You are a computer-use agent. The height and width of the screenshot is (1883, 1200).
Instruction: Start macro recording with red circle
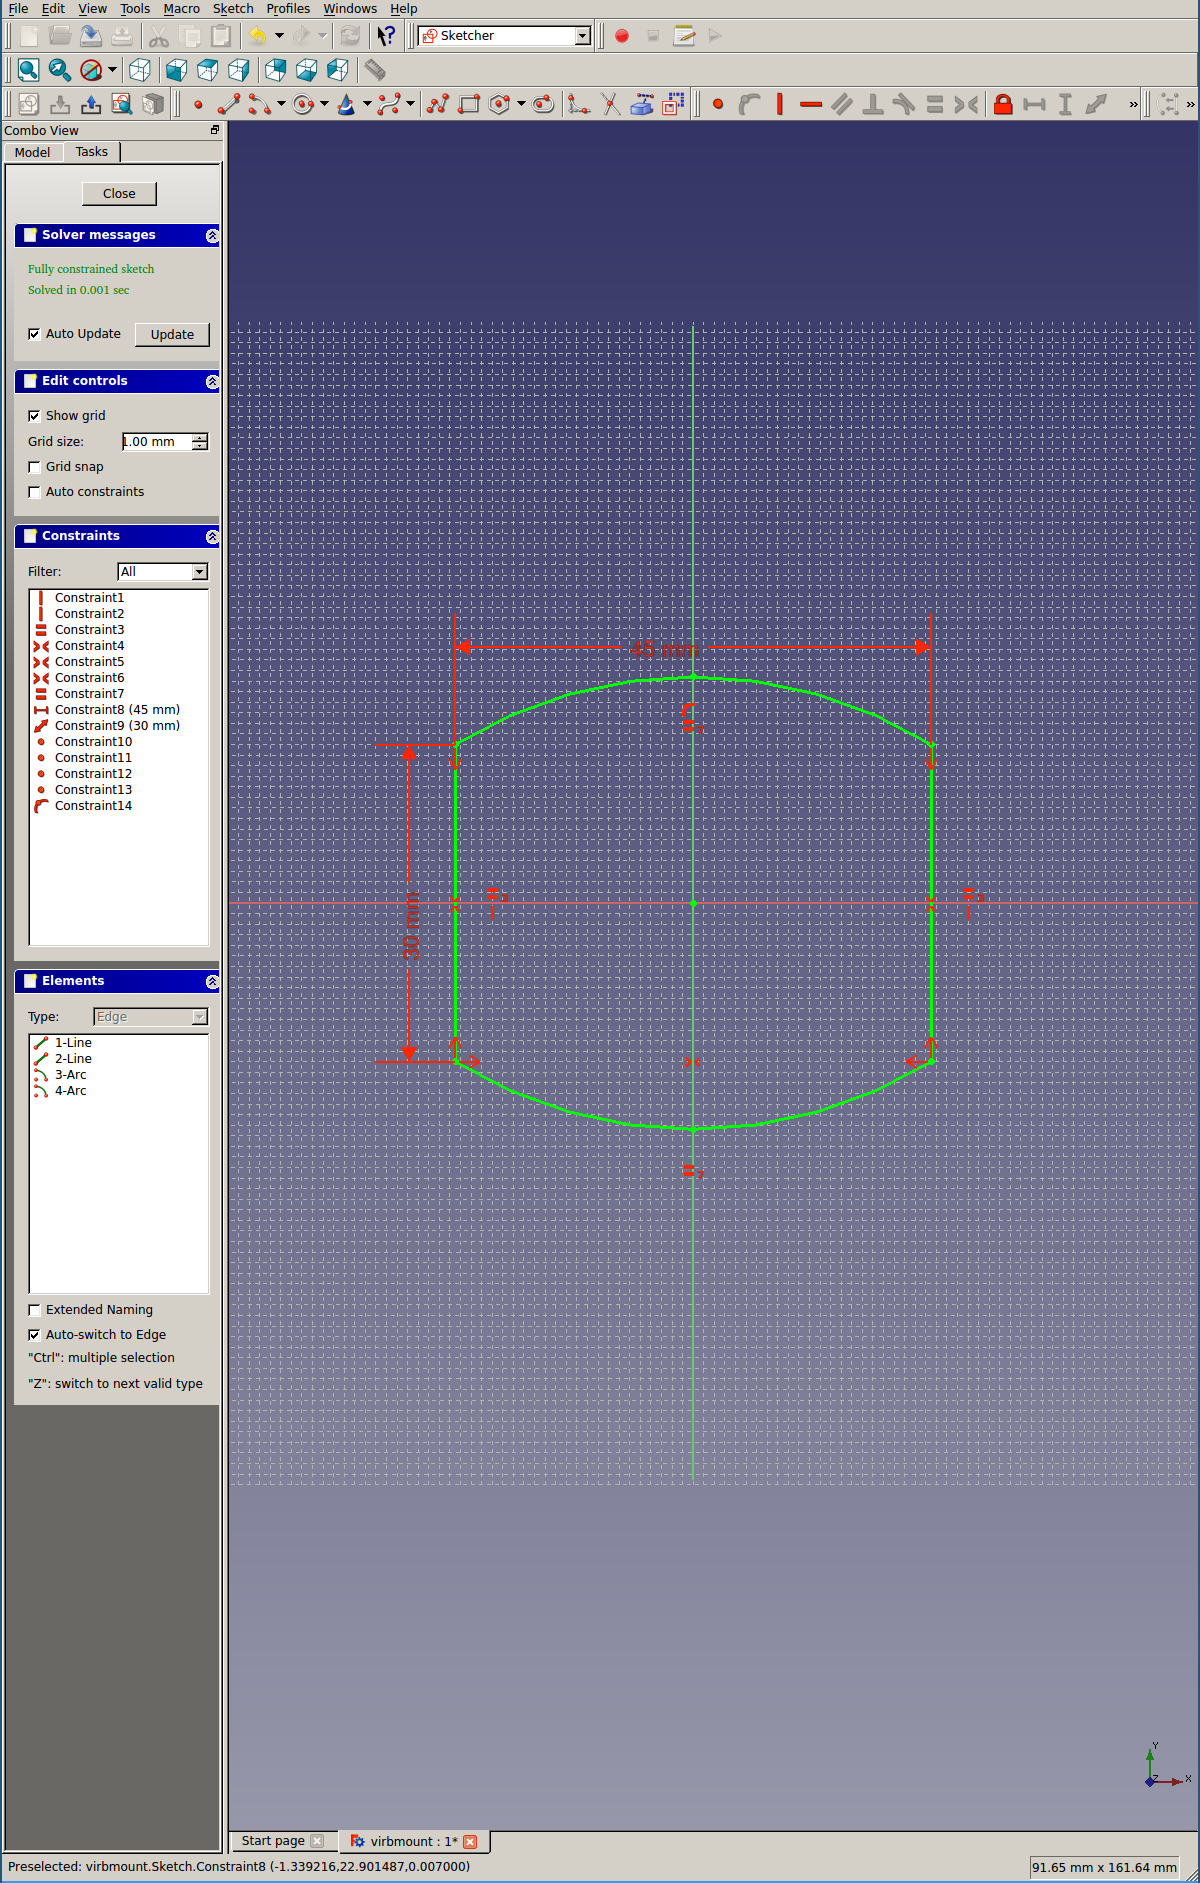tap(622, 36)
